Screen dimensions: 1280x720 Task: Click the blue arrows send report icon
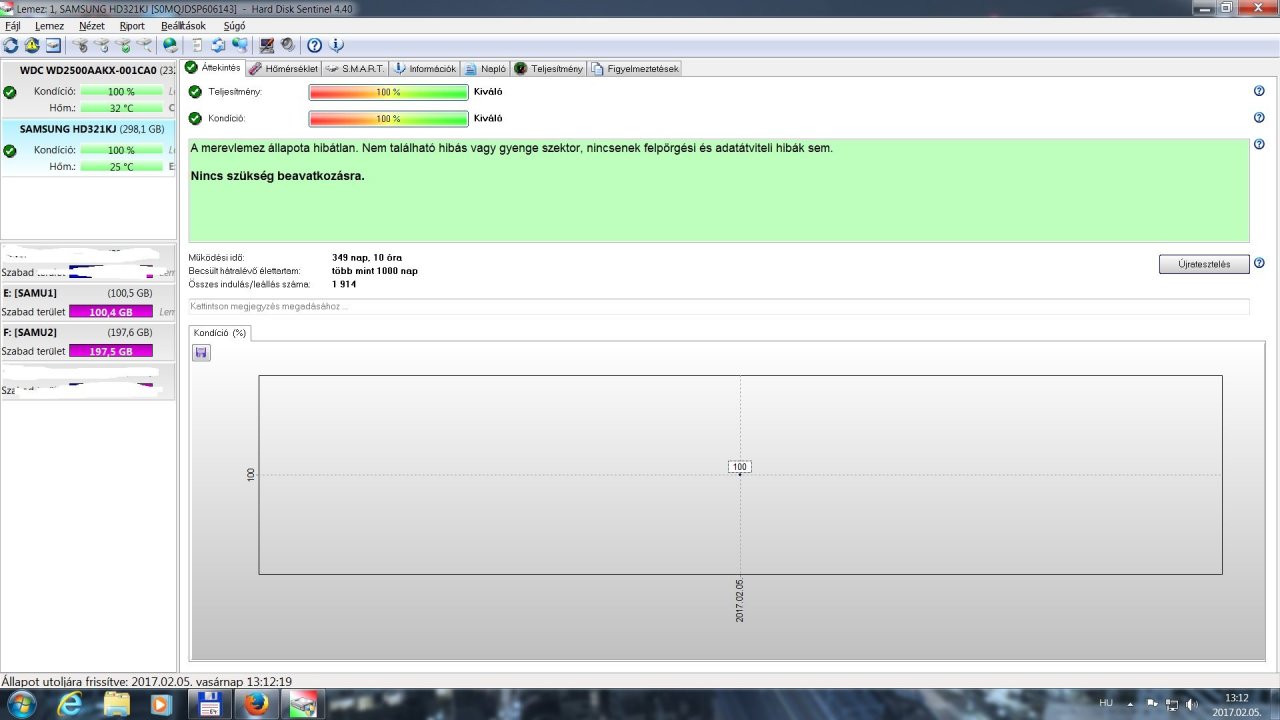tap(218, 45)
